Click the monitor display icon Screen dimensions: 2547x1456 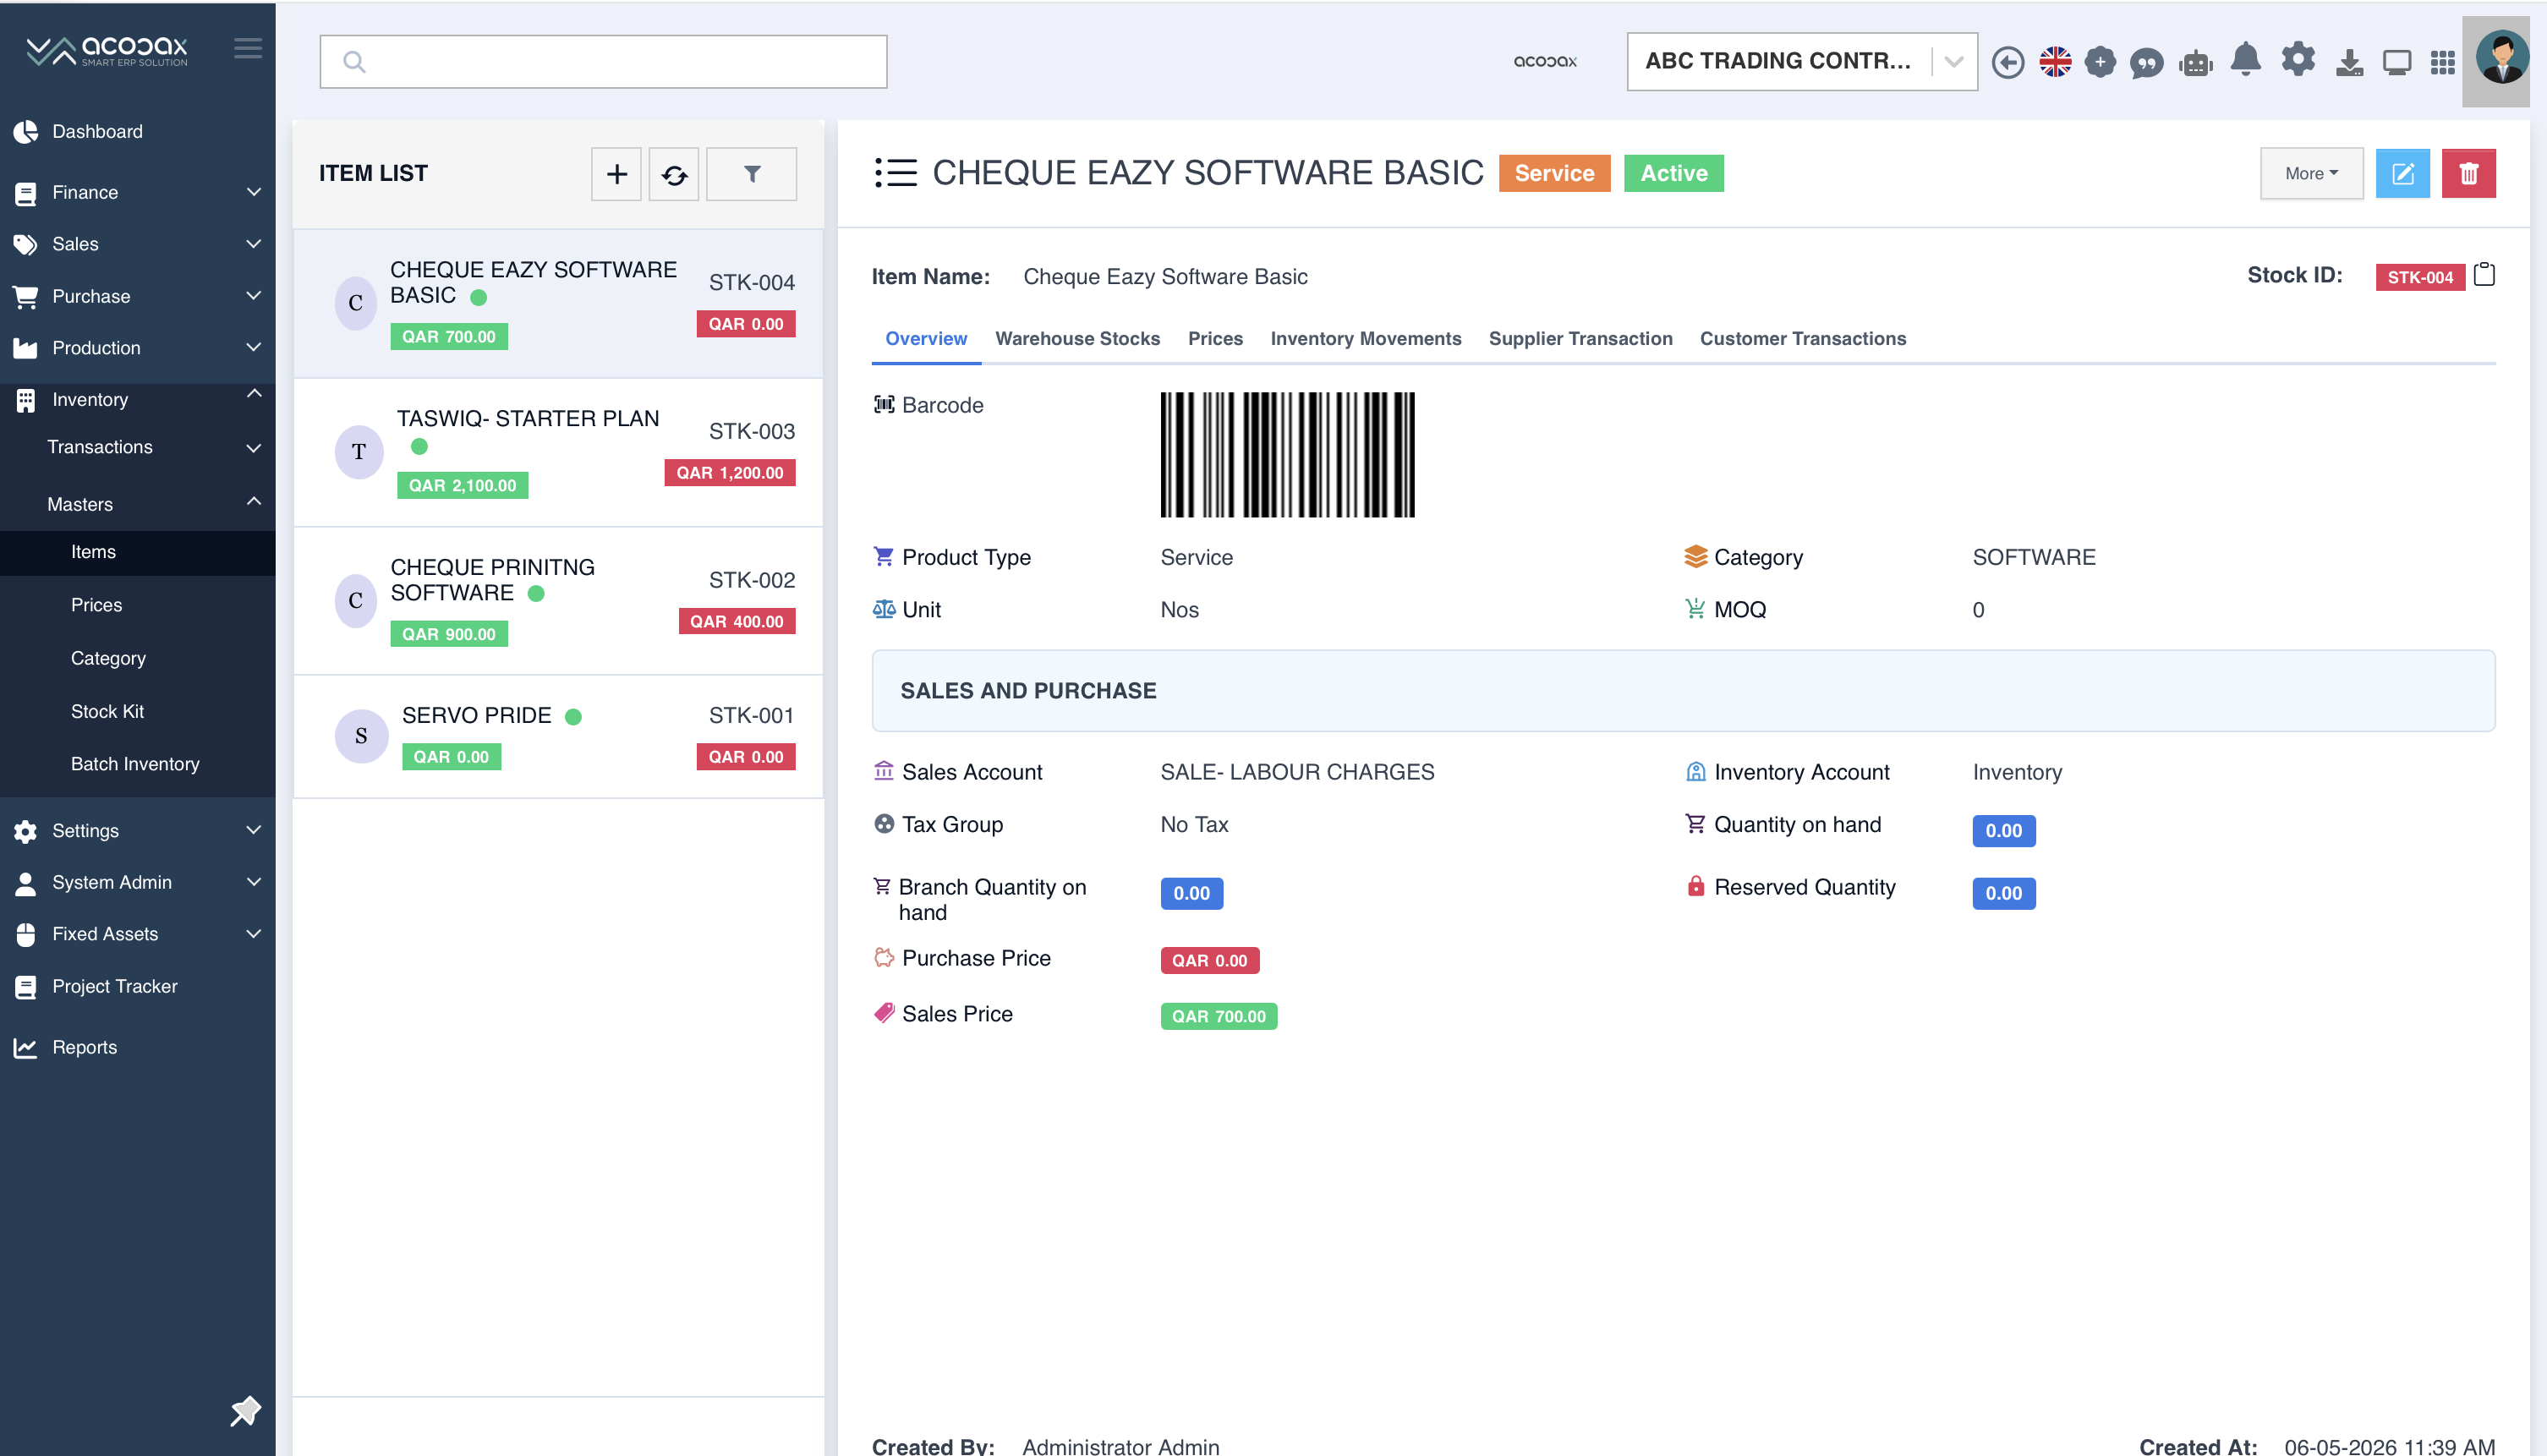(x=2397, y=63)
